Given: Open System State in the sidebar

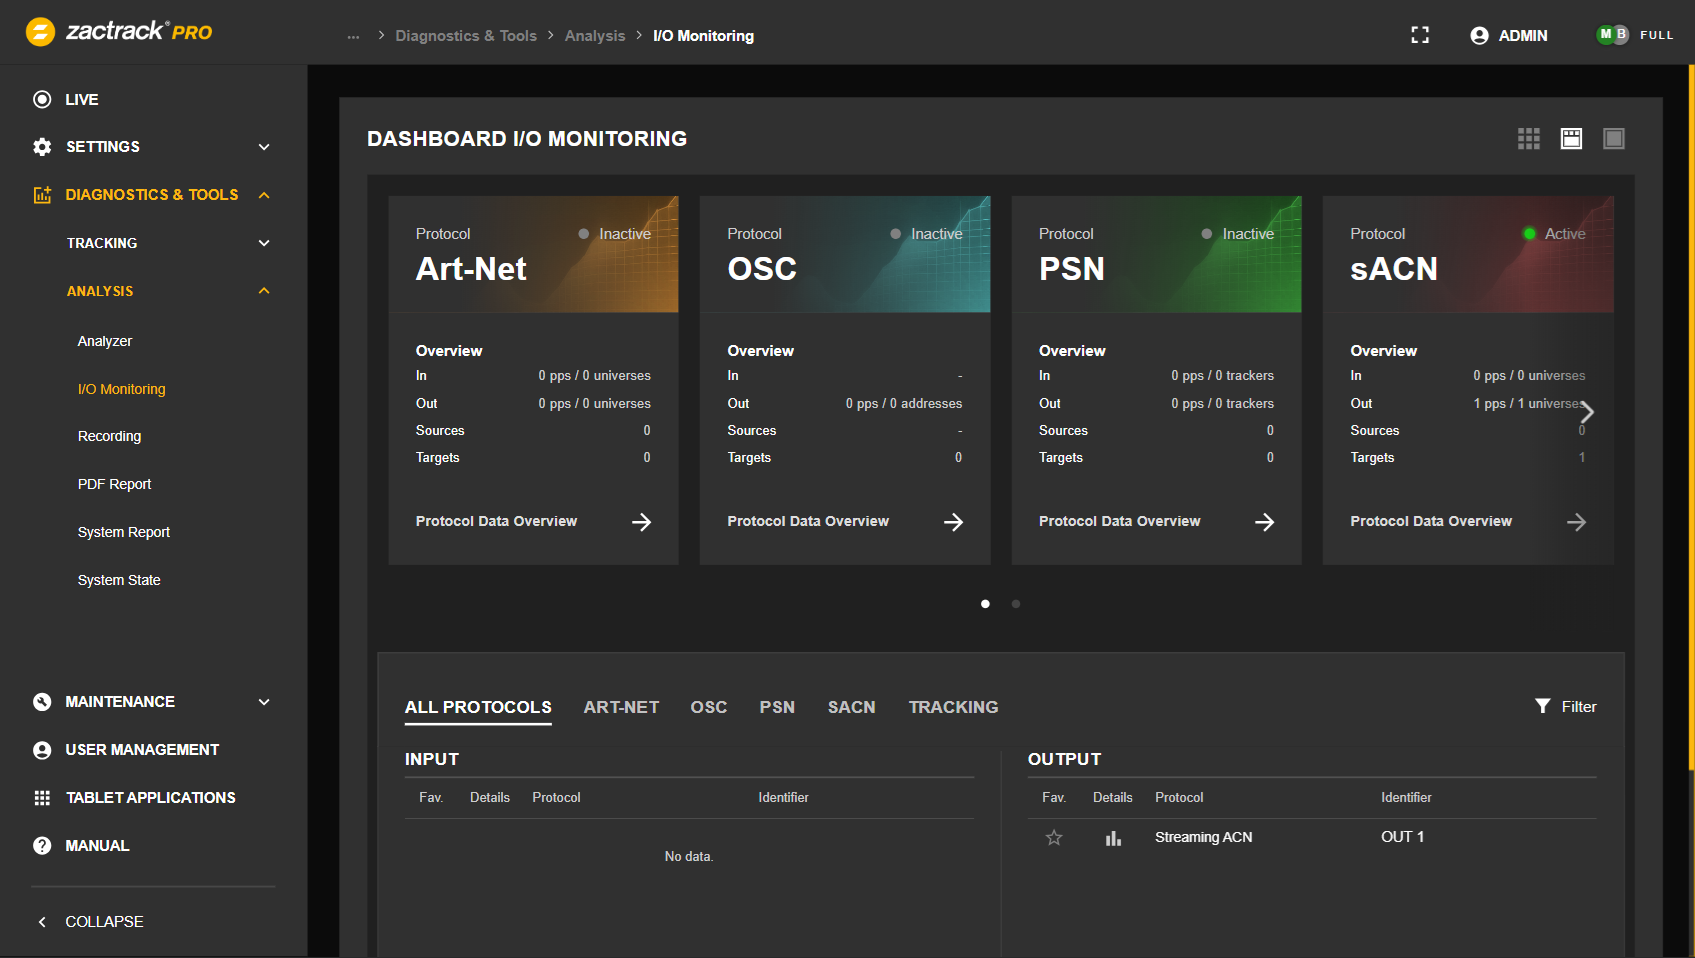Looking at the screenshot, I should point(119,580).
